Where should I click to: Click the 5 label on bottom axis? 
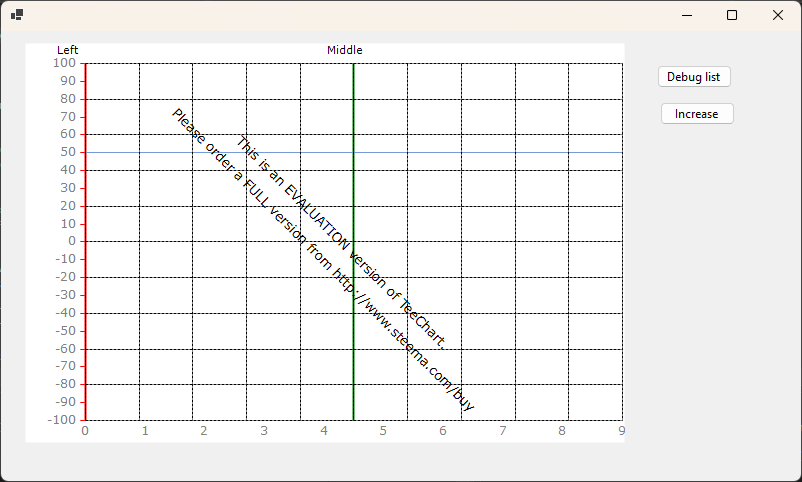(x=383, y=431)
